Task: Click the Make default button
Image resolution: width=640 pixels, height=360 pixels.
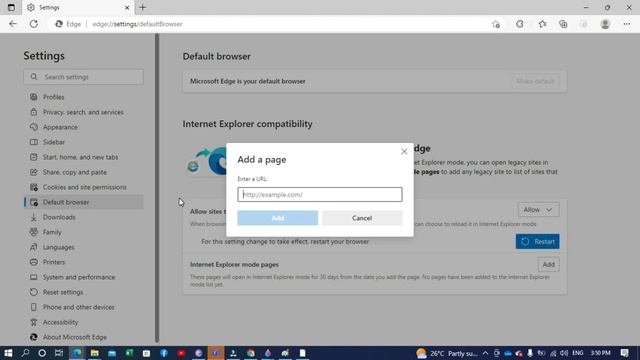Action: (x=535, y=81)
